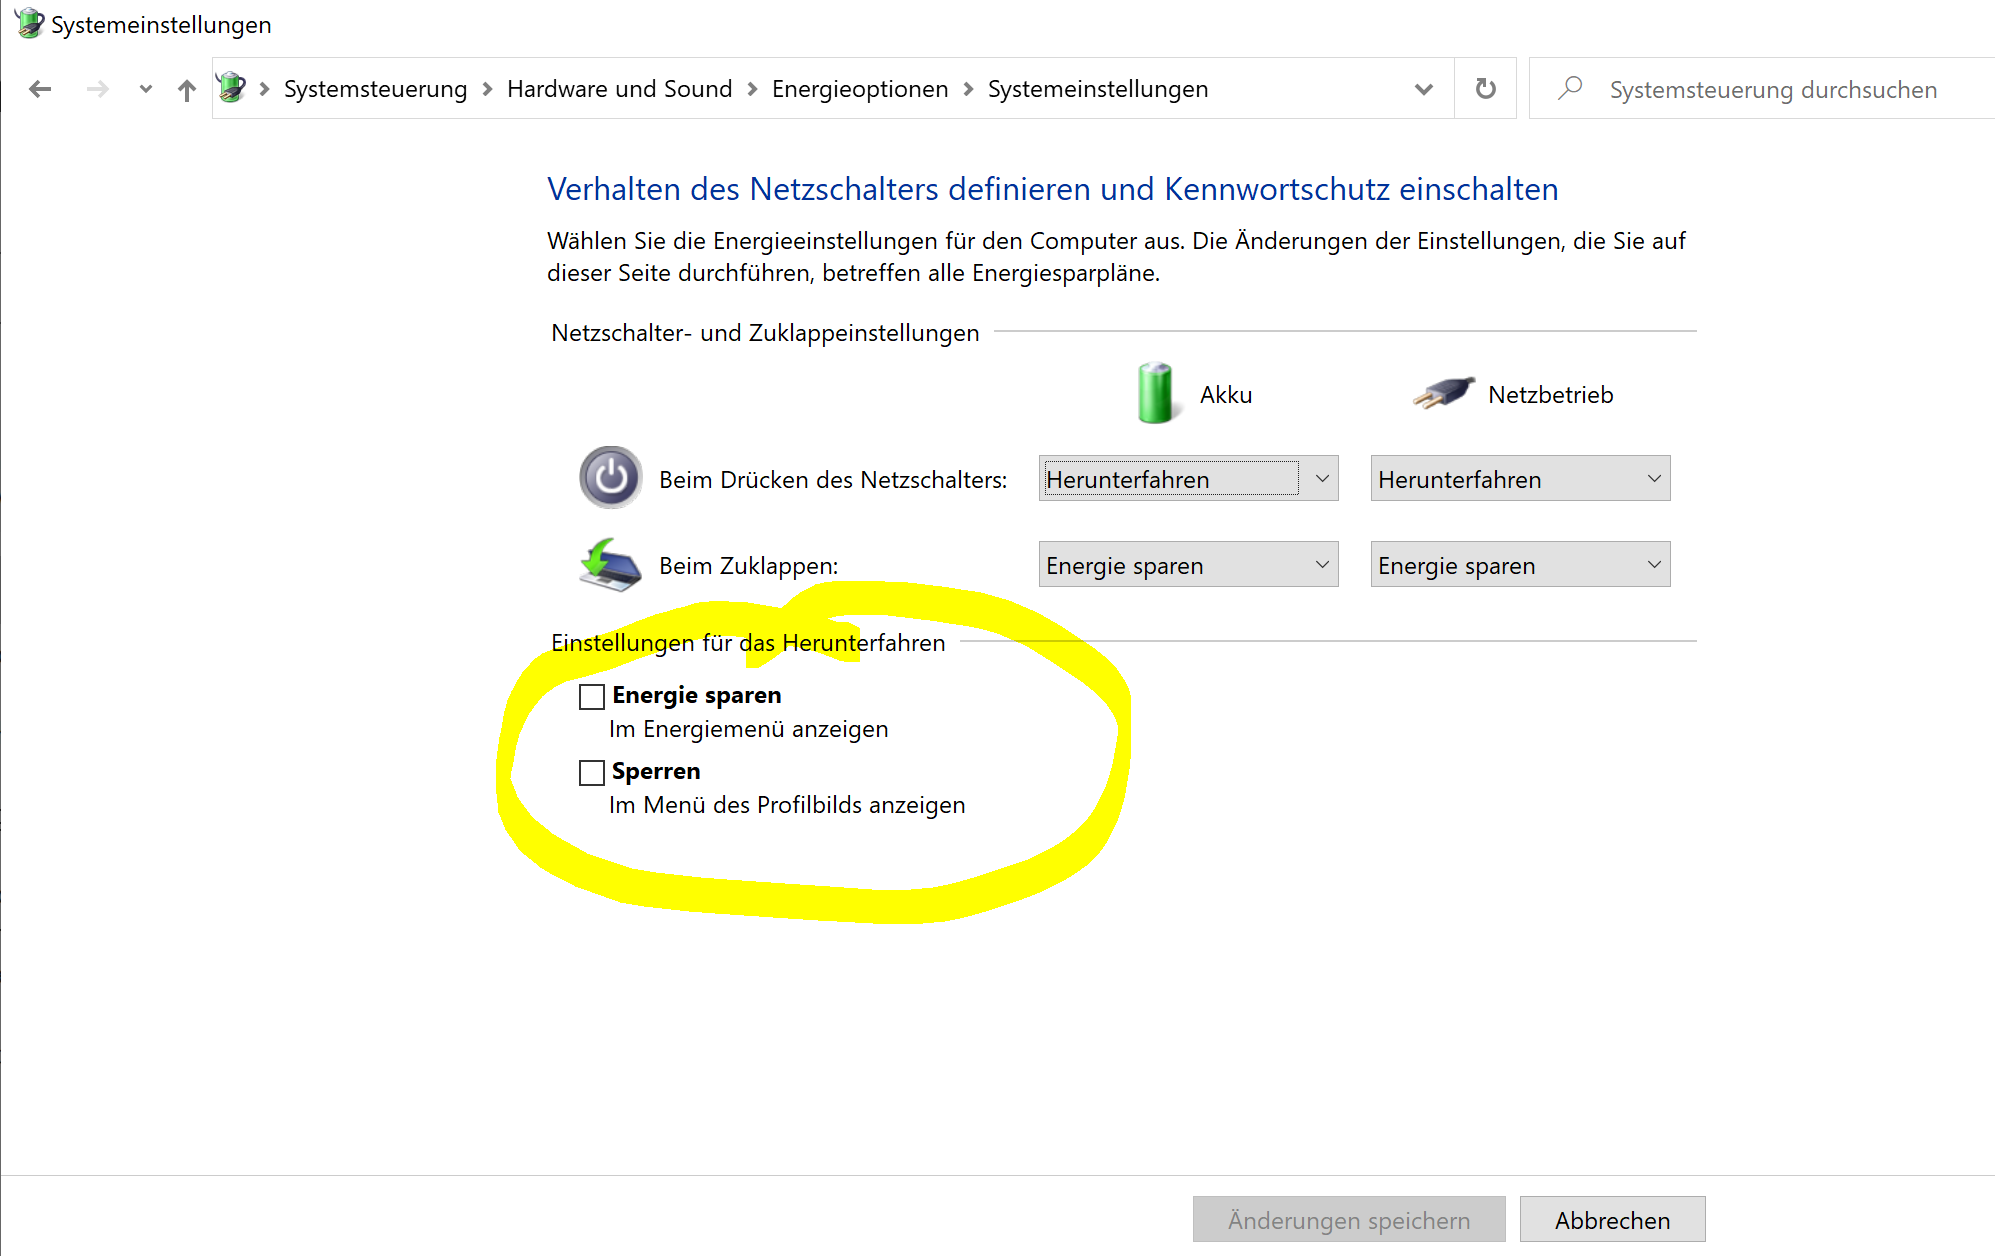
Task: Open Akku lid close action dropdown
Action: click(1188, 565)
